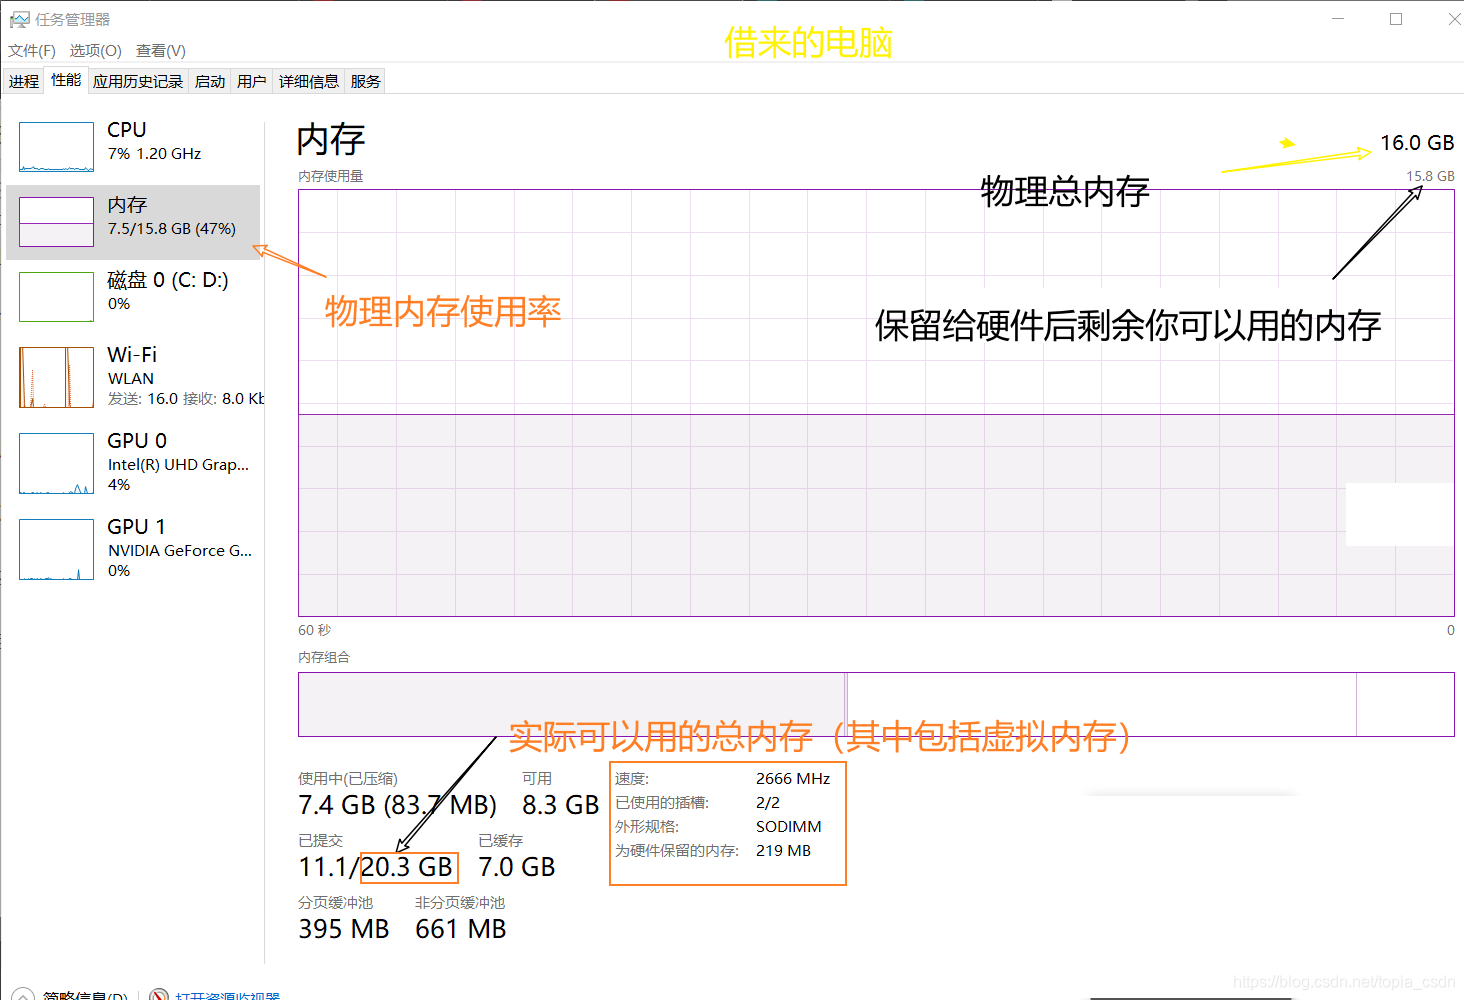Click the 已使用的插槽 2/2 value
The image size is (1464, 1000).
768,803
